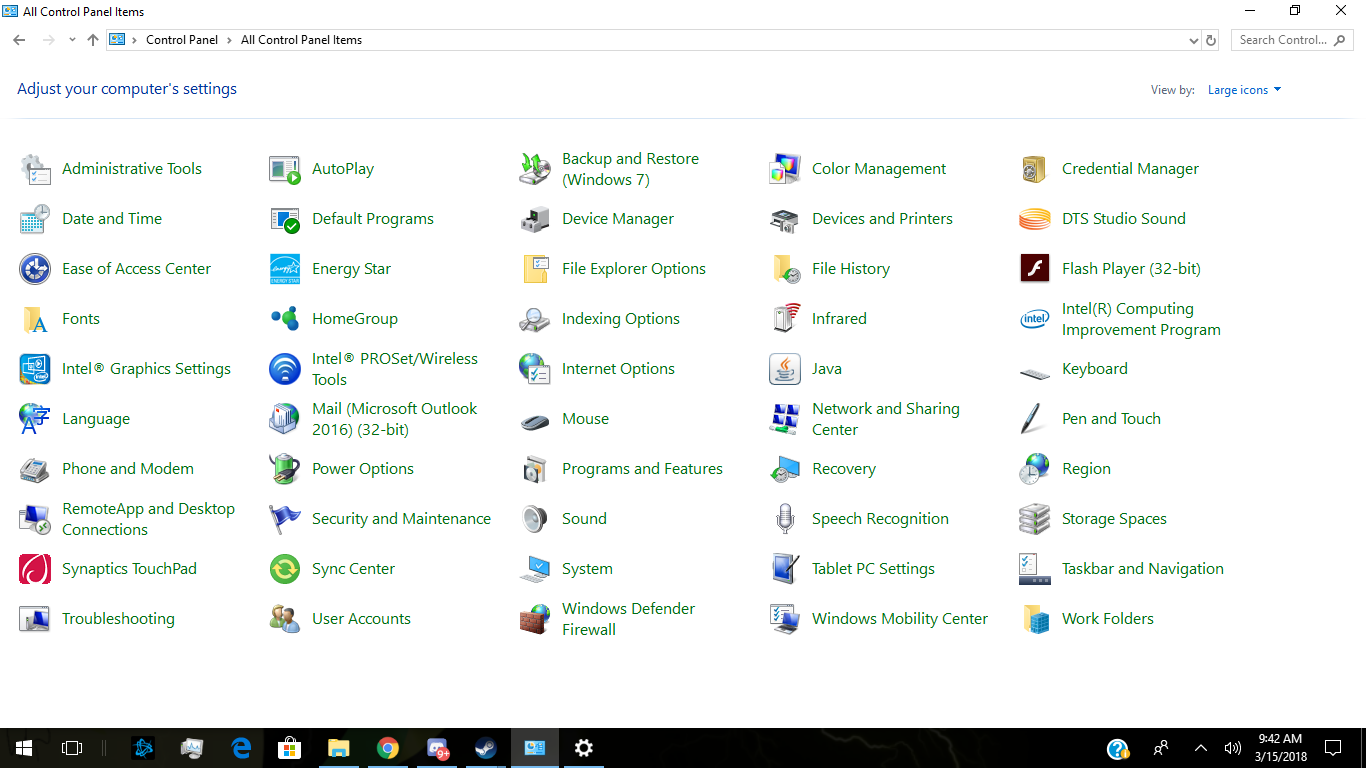Screen dimensions: 1366x768
Task: Click the Up to parent folder arrow
Action: [x=93, y=40]
